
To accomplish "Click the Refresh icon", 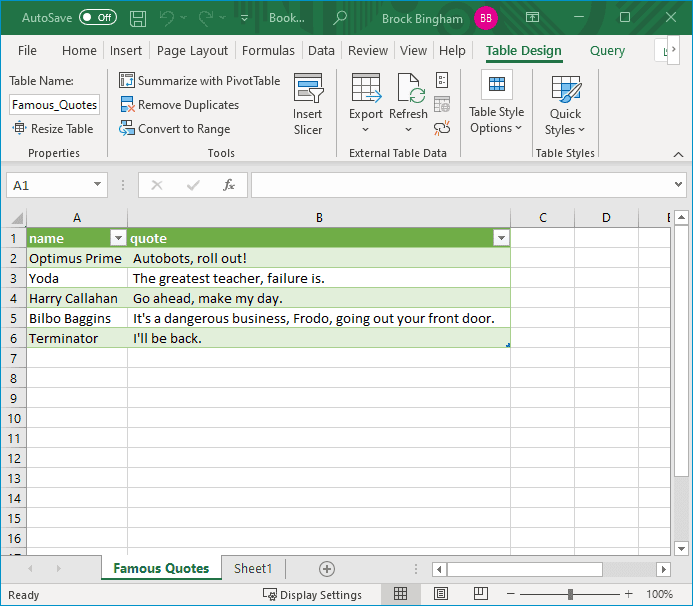I will [409, 88].
